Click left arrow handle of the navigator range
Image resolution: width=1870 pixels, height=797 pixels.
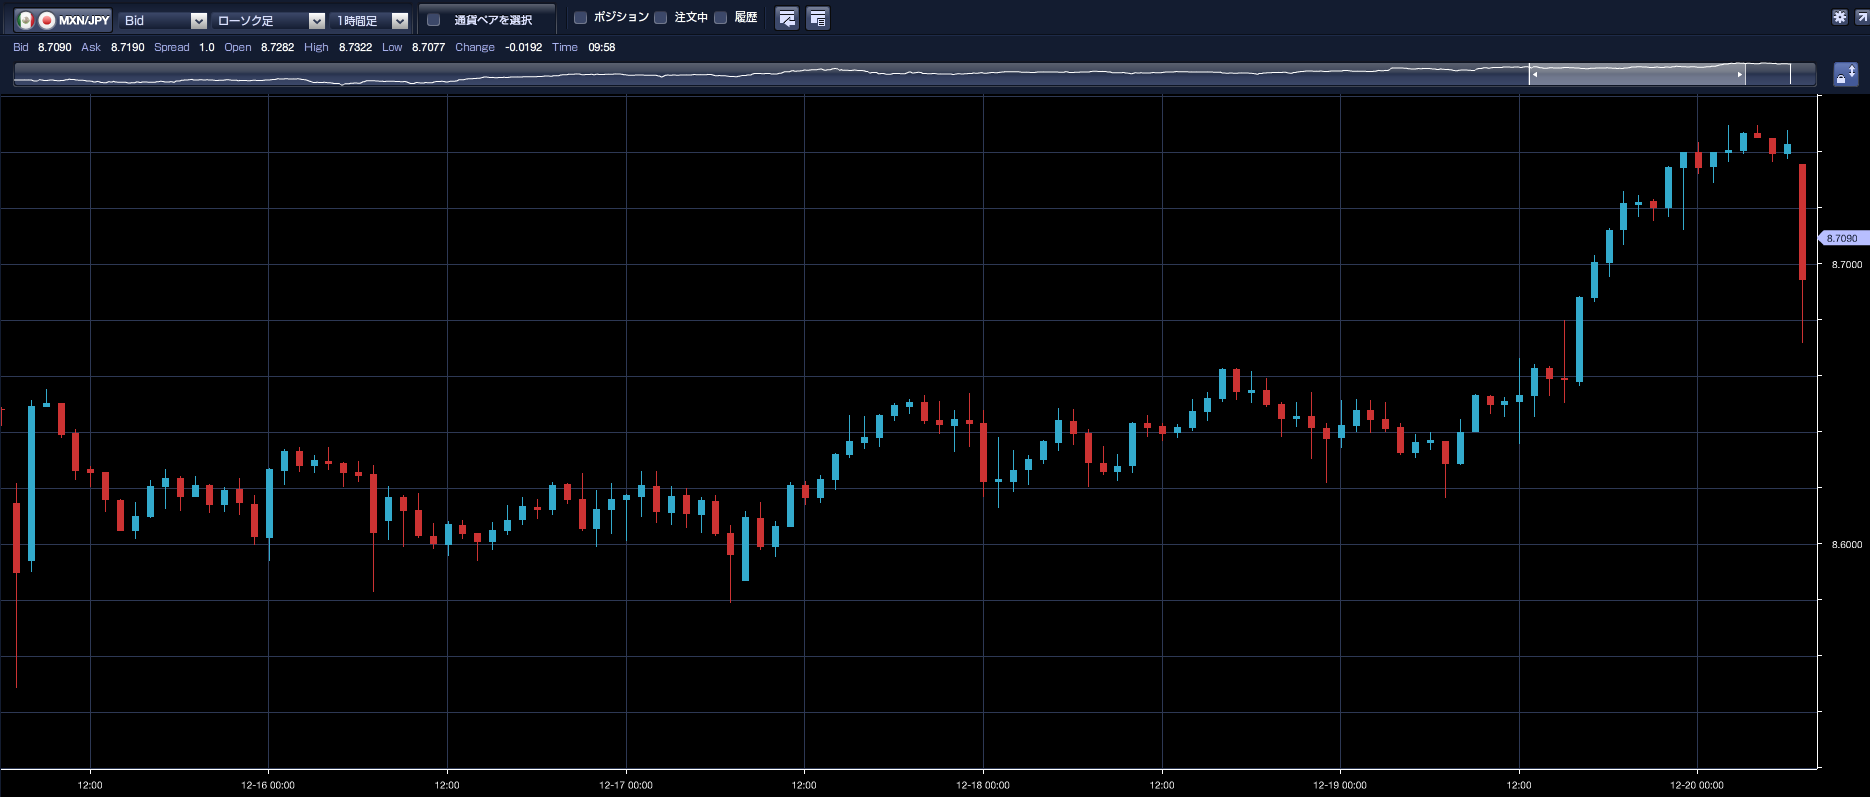1535,74
